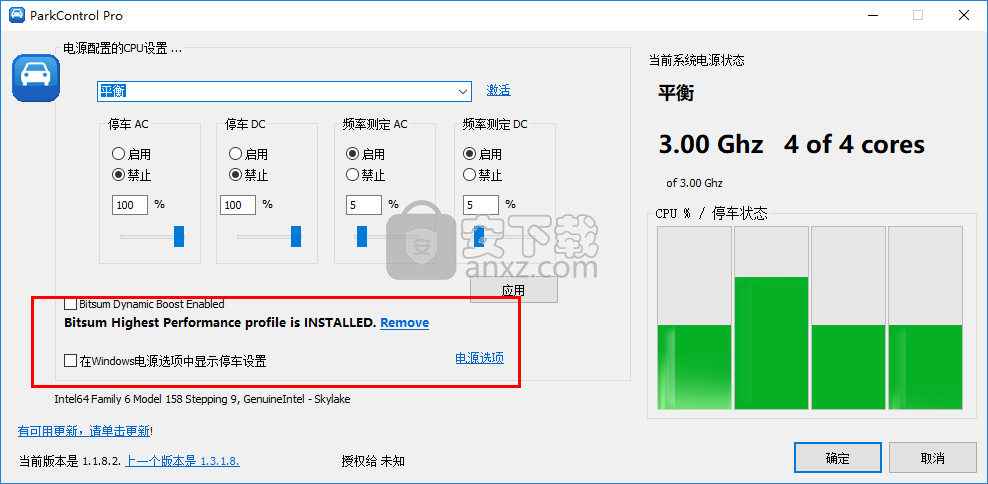Click the 停车 DC slider handle
The image size is (988, 484).
tap(296, 236)
